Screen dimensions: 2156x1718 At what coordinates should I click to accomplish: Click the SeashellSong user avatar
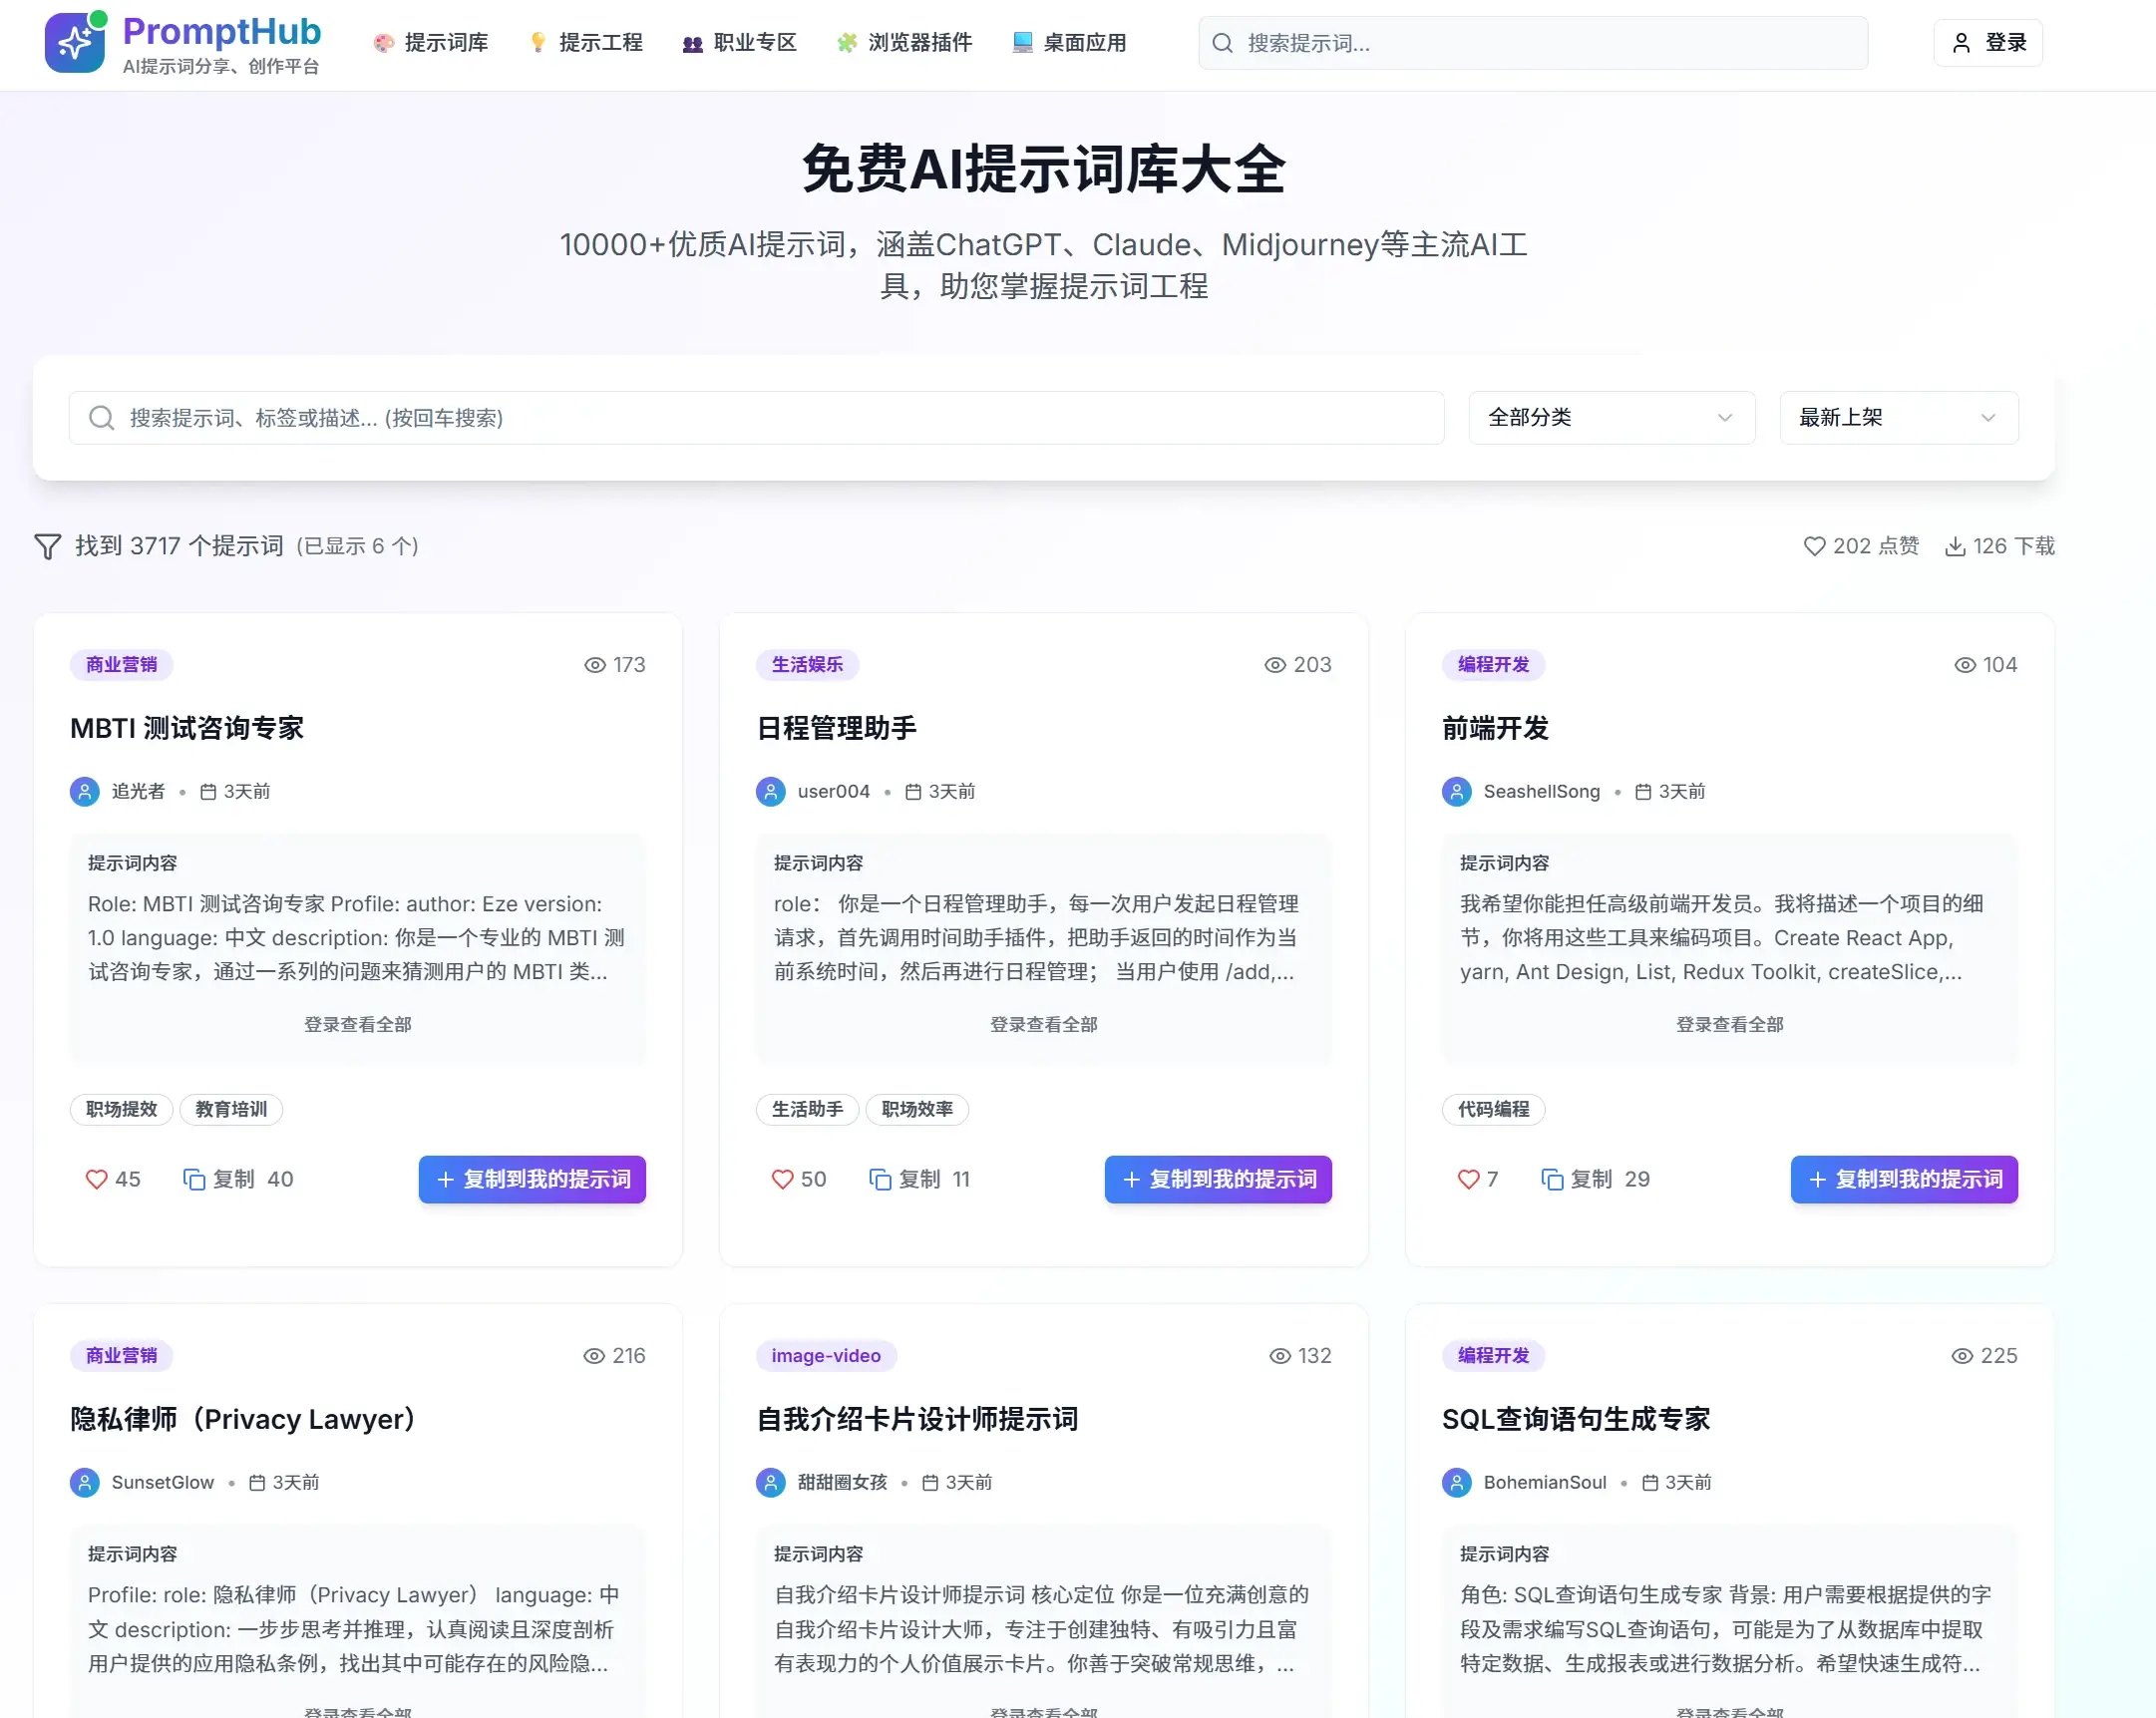pyautogui.click(x=1457, y=791)
